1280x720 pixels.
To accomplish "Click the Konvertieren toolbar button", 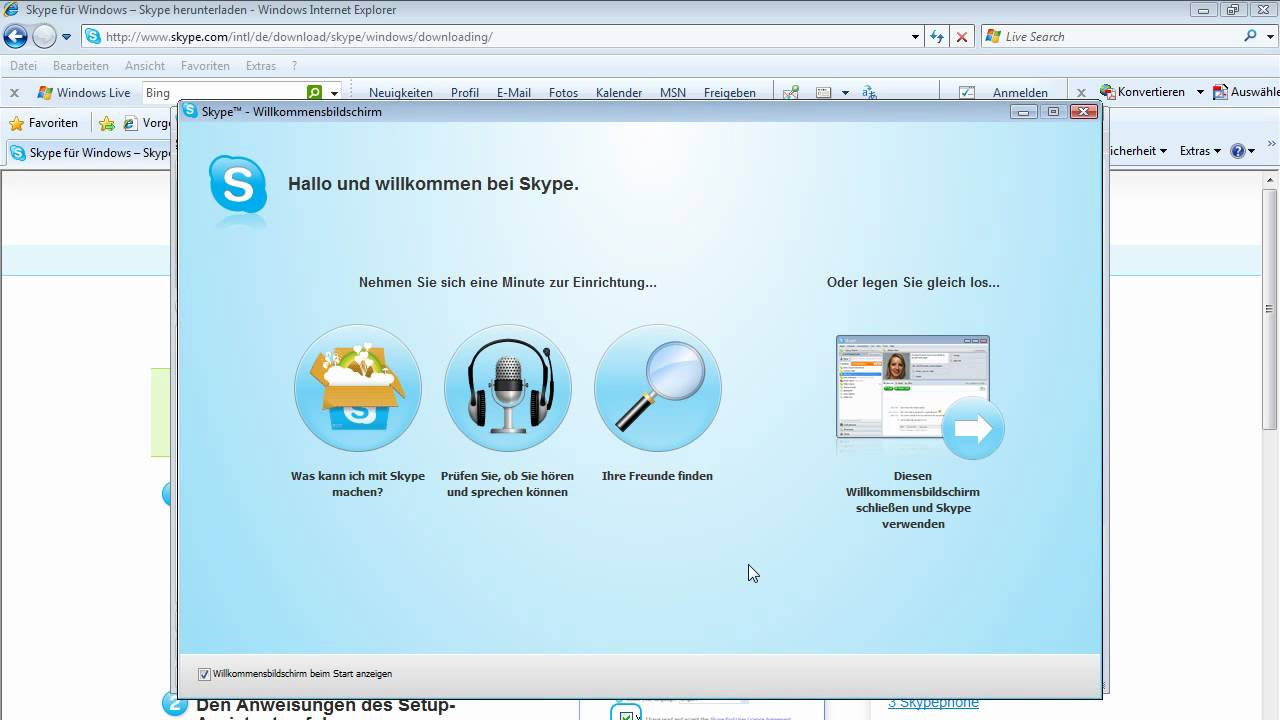I will coord(1142,92).
